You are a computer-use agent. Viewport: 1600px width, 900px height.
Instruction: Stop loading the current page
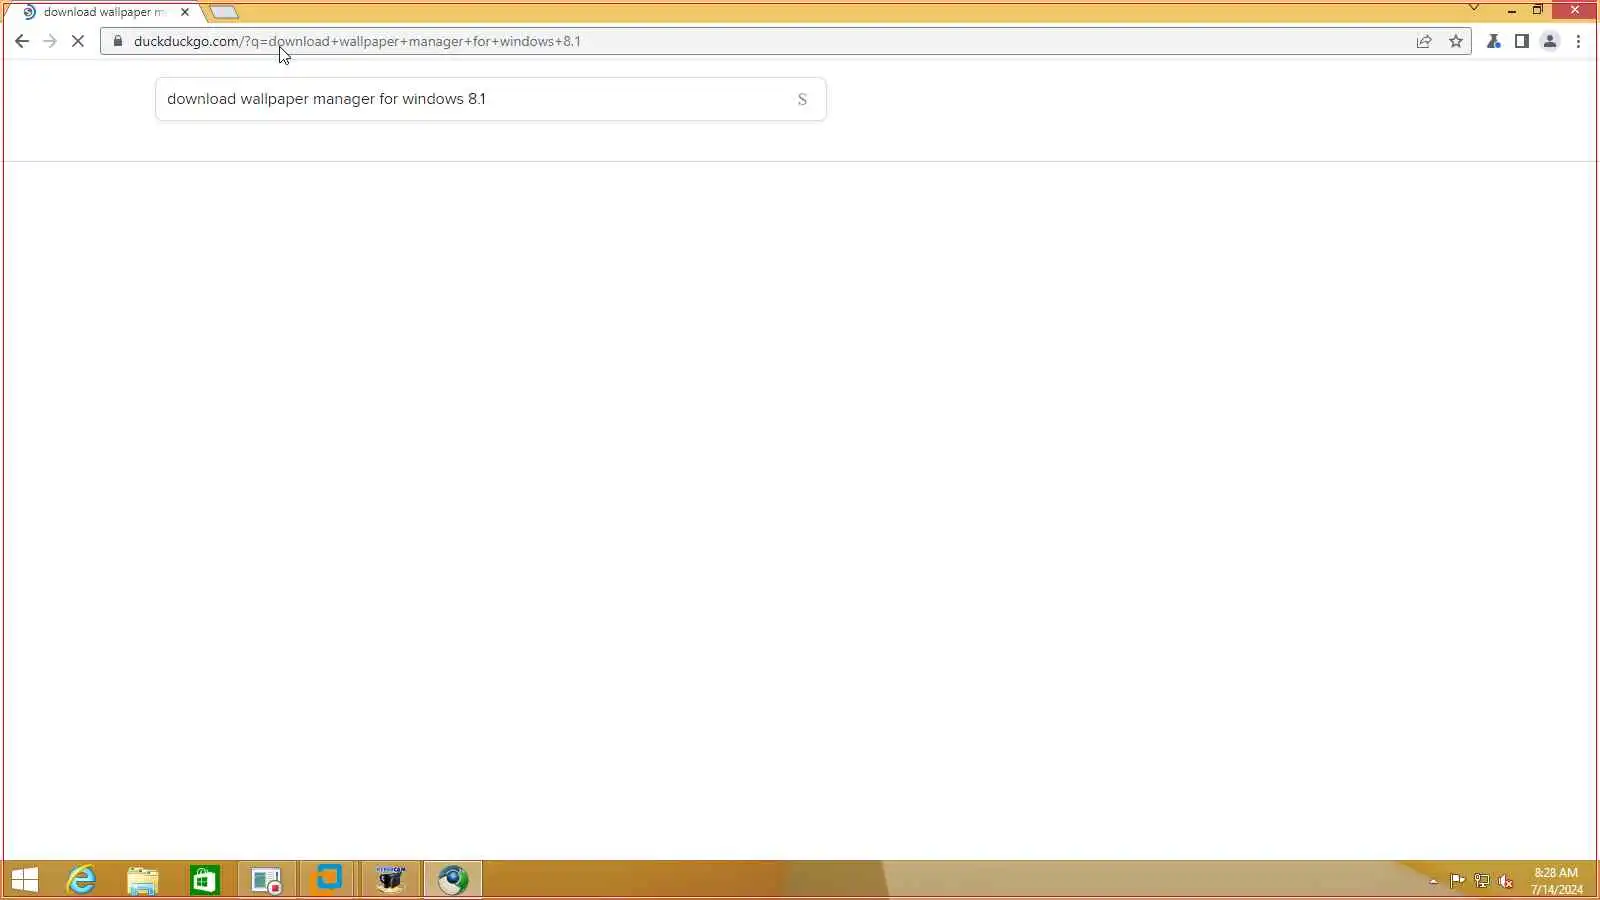tap(78, 41)
